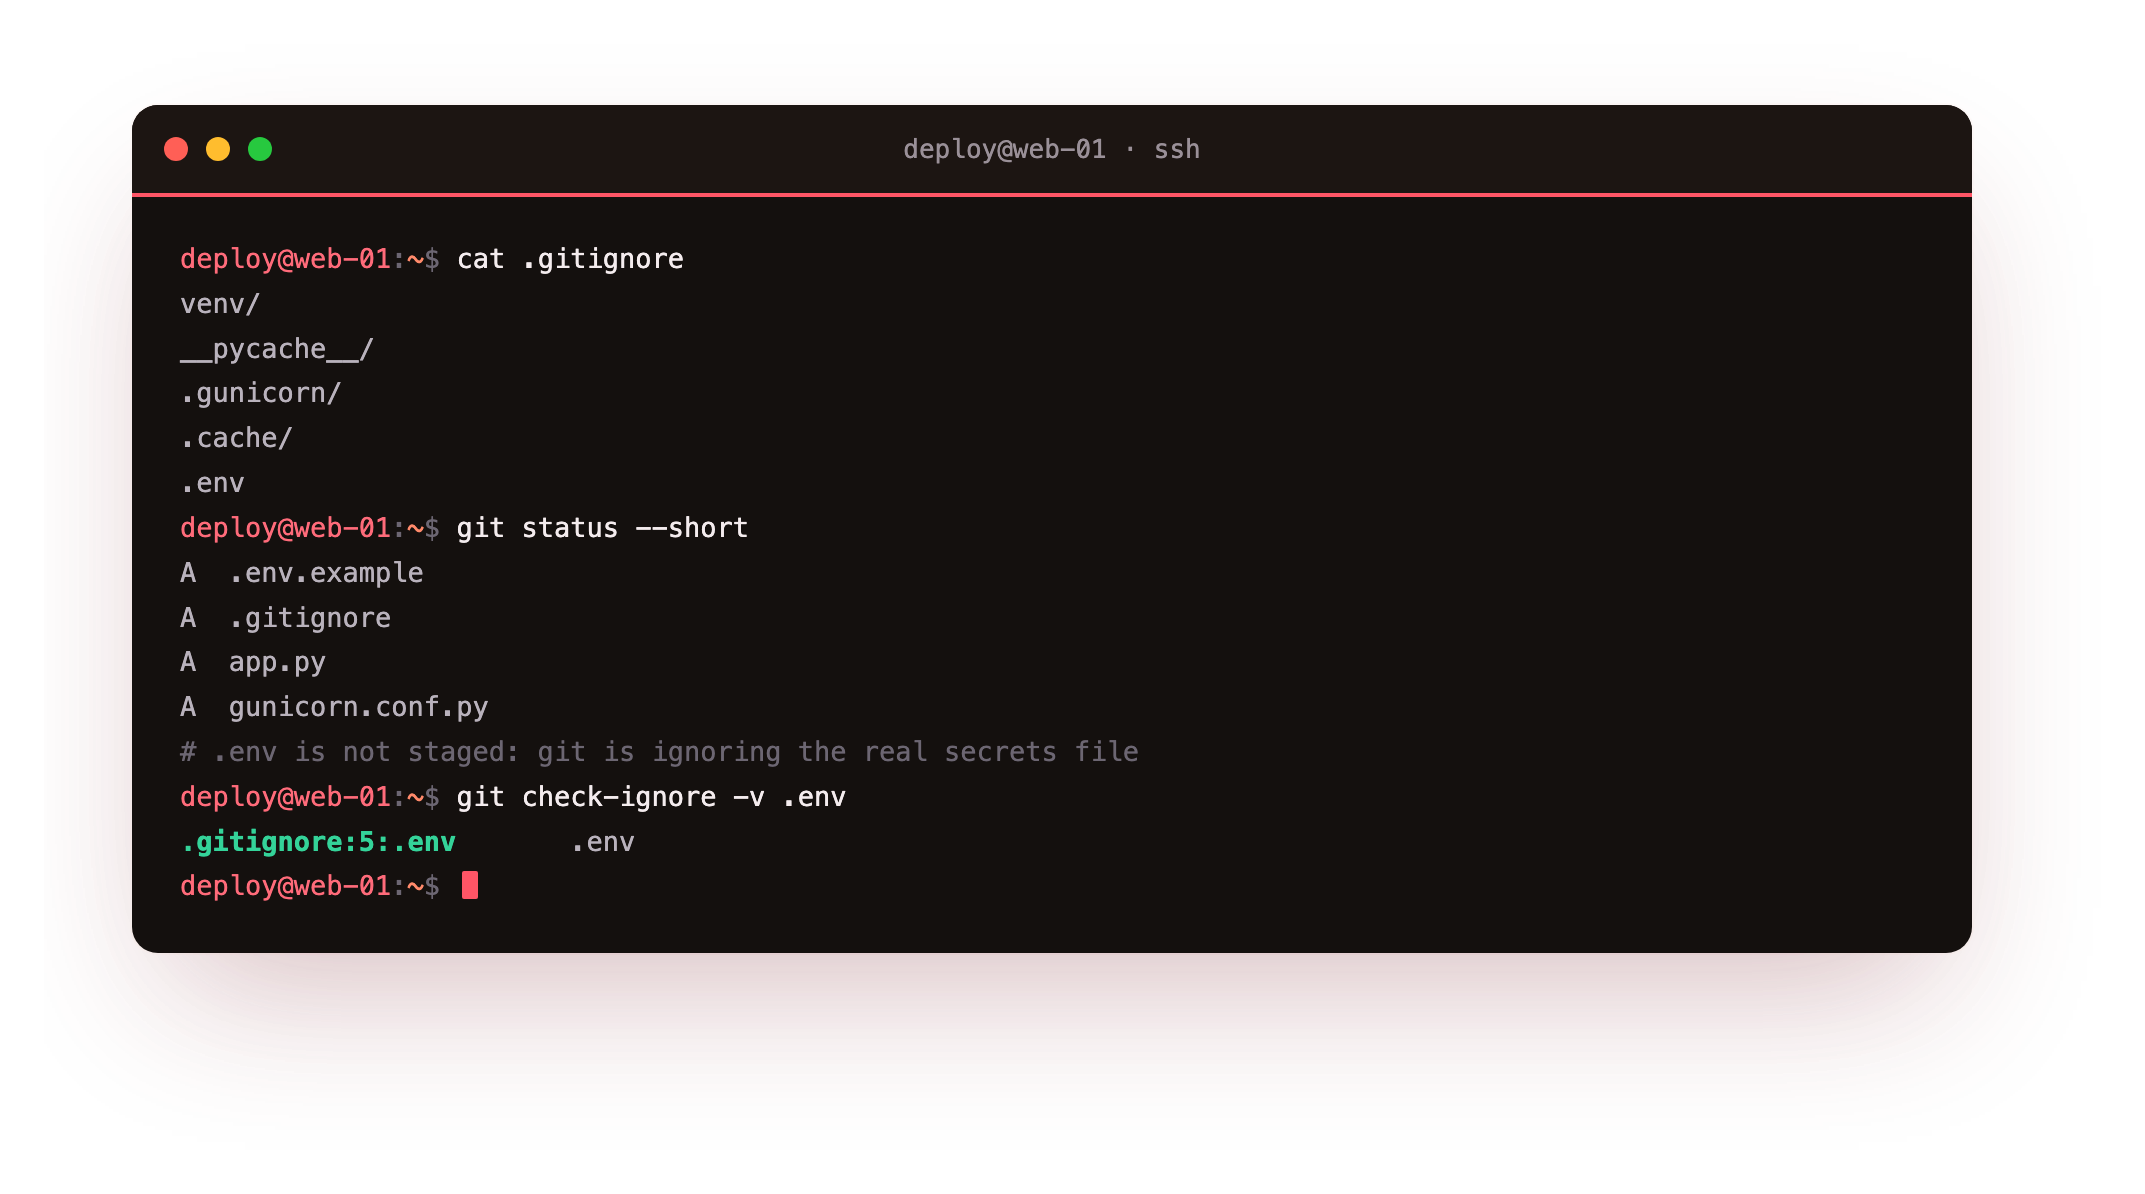Image resolution: width=2145 pixels, height=1194 pixels.
Task: Click the prompt before 'cat .gitignore'
Action: 310,259
